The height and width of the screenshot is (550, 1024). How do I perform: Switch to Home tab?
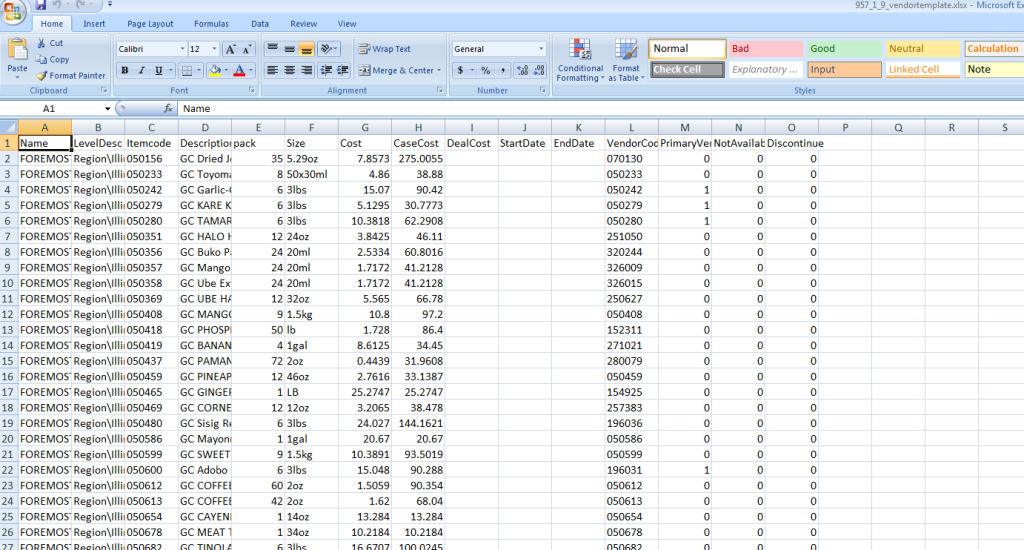(52, 24)
